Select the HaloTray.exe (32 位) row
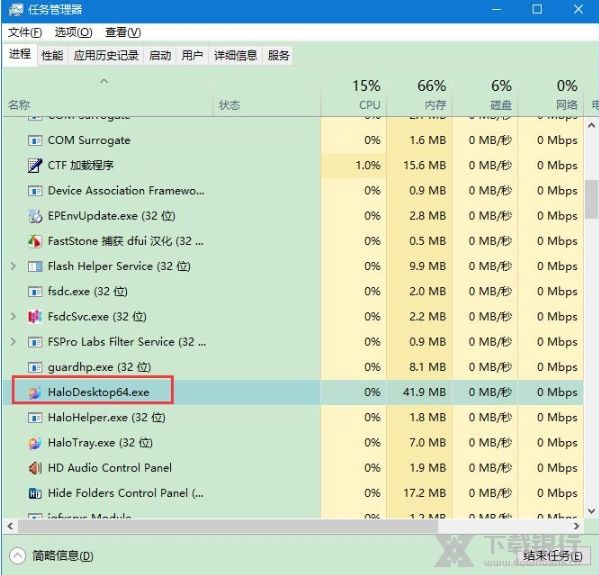This screenshot has height=575, width=599. (293, 443)
